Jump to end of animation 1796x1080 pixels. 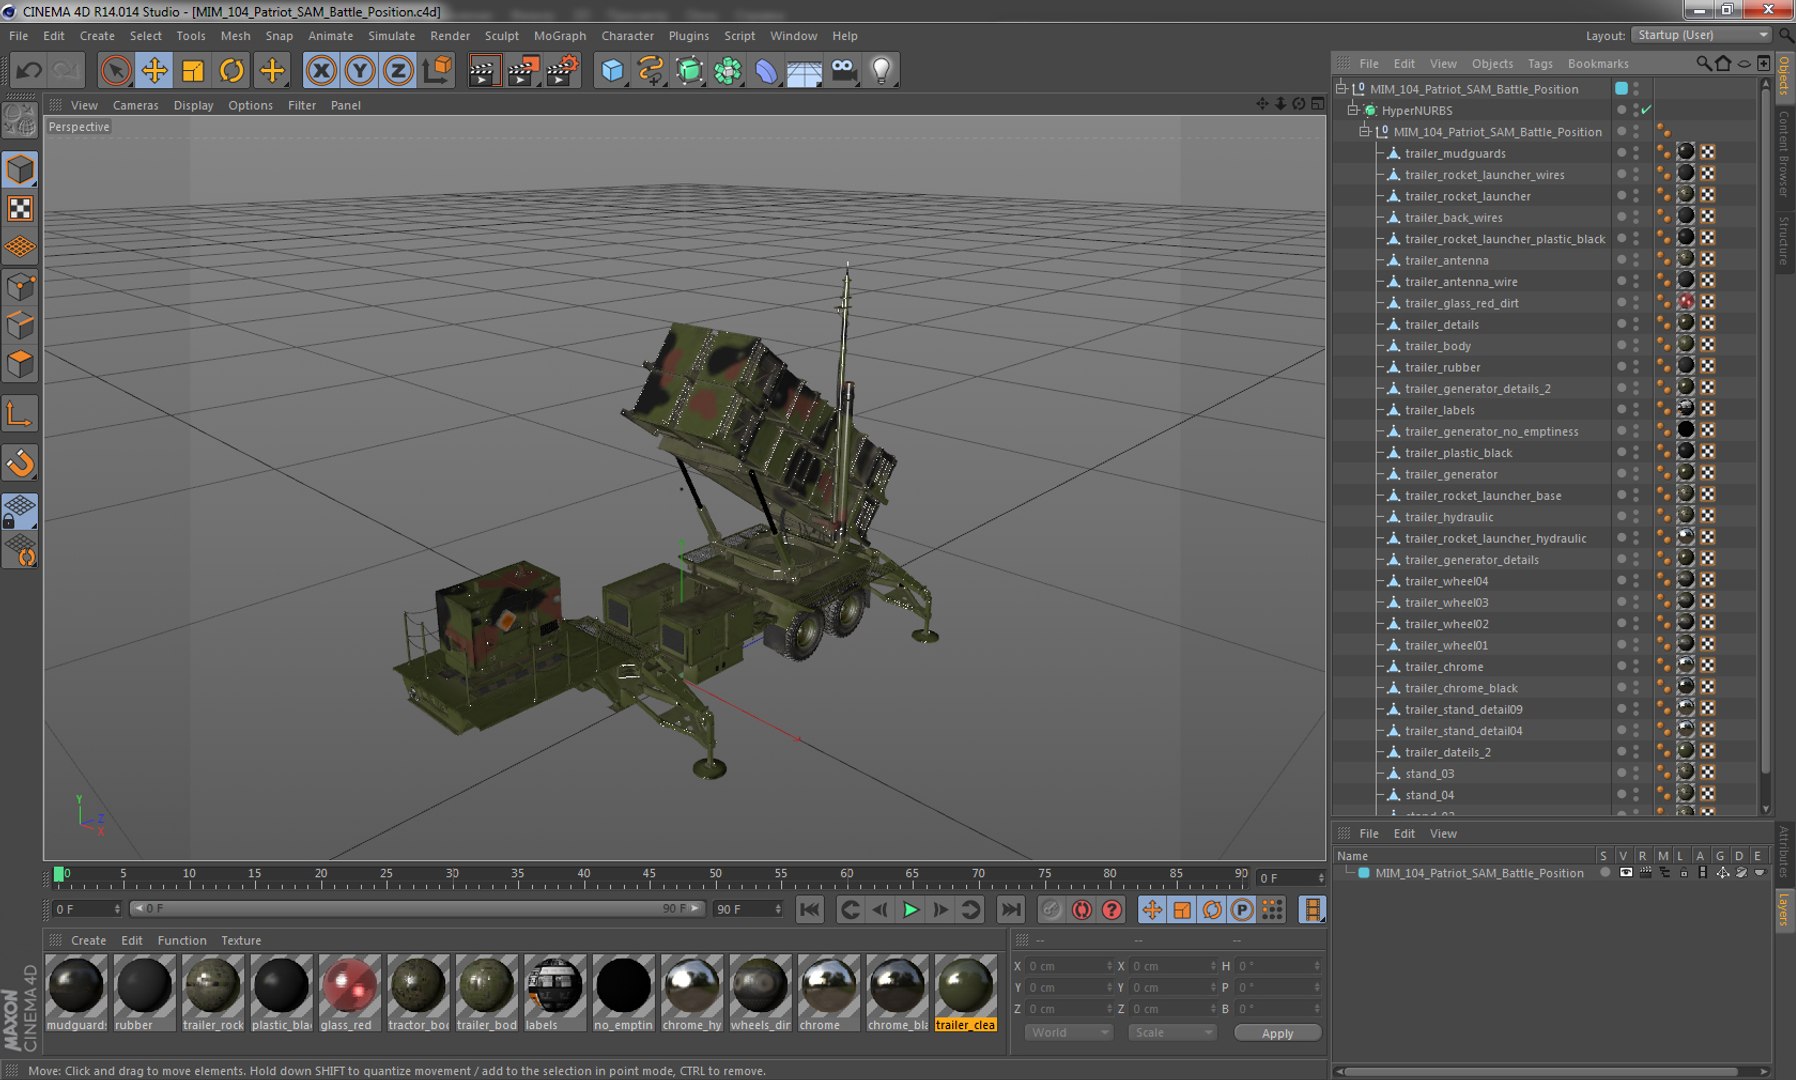click(1011, 909)
